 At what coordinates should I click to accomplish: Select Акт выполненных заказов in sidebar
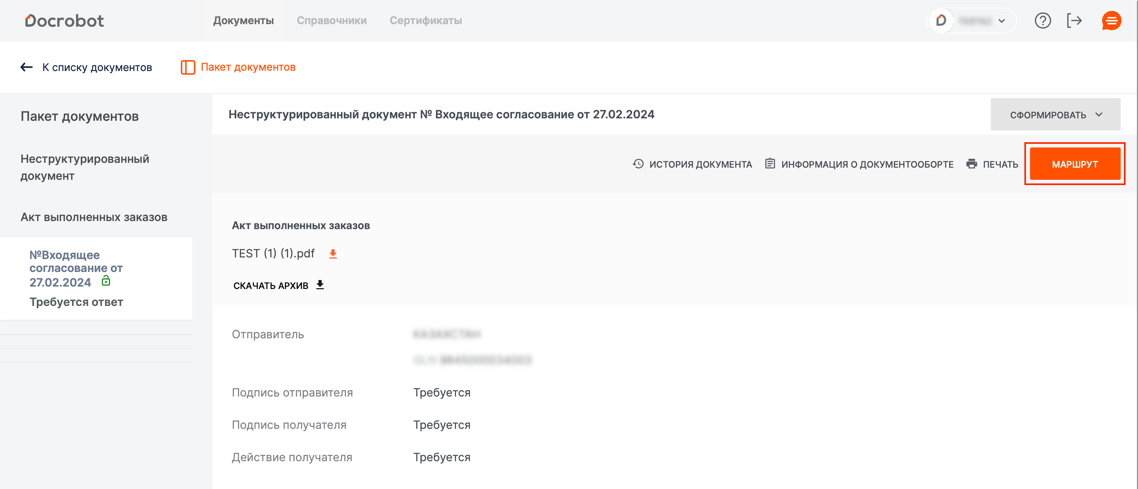click(x=94, y=217)
